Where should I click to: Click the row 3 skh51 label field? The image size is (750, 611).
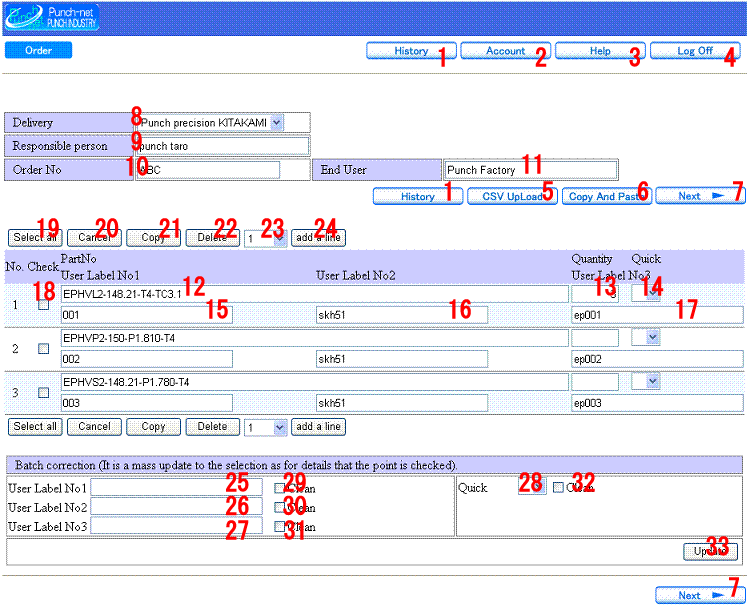click(x=402, y=403)
